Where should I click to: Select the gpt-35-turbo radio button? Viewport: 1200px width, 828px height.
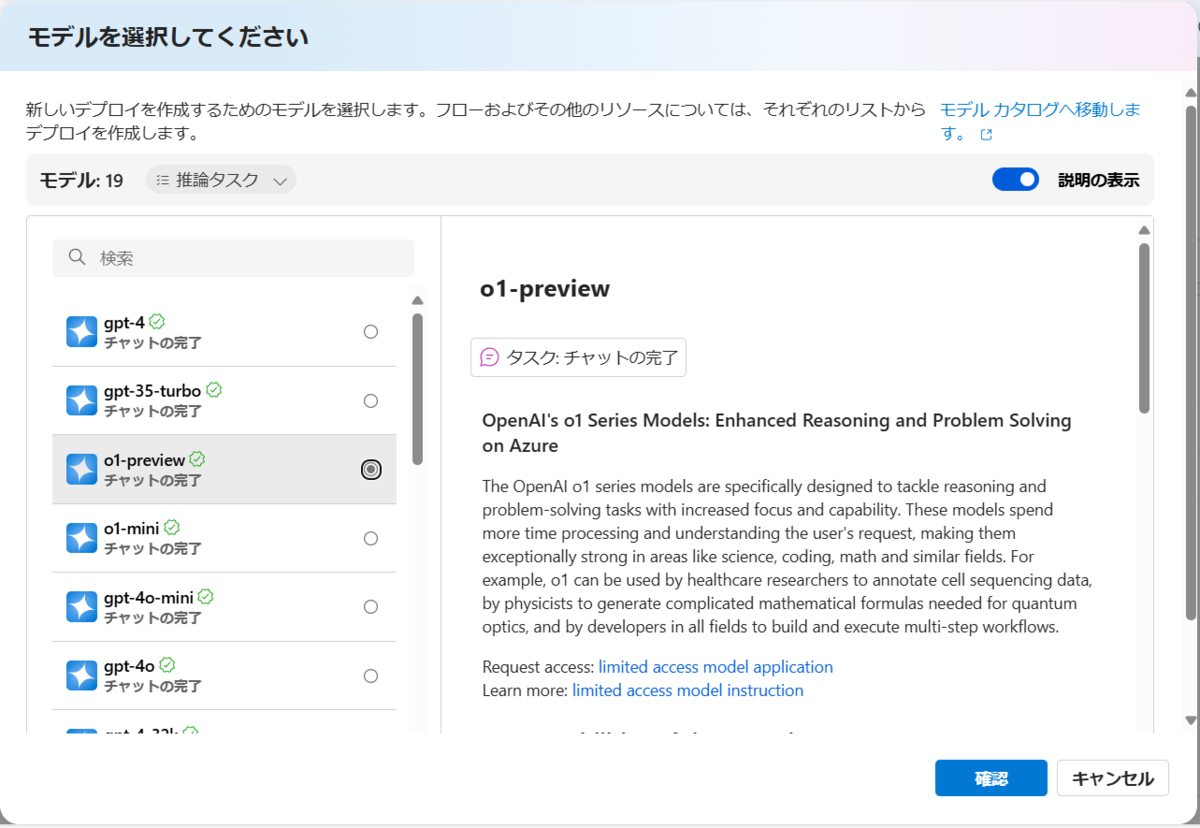point(371,401)
